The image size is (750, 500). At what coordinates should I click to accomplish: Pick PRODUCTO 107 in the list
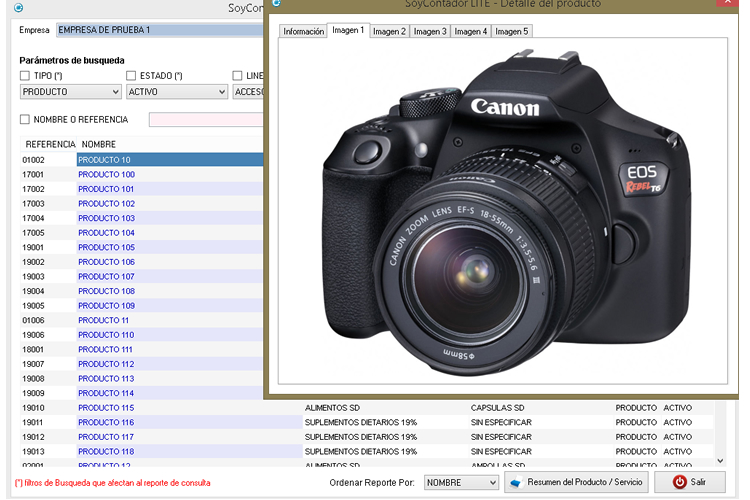pos(106,277)
